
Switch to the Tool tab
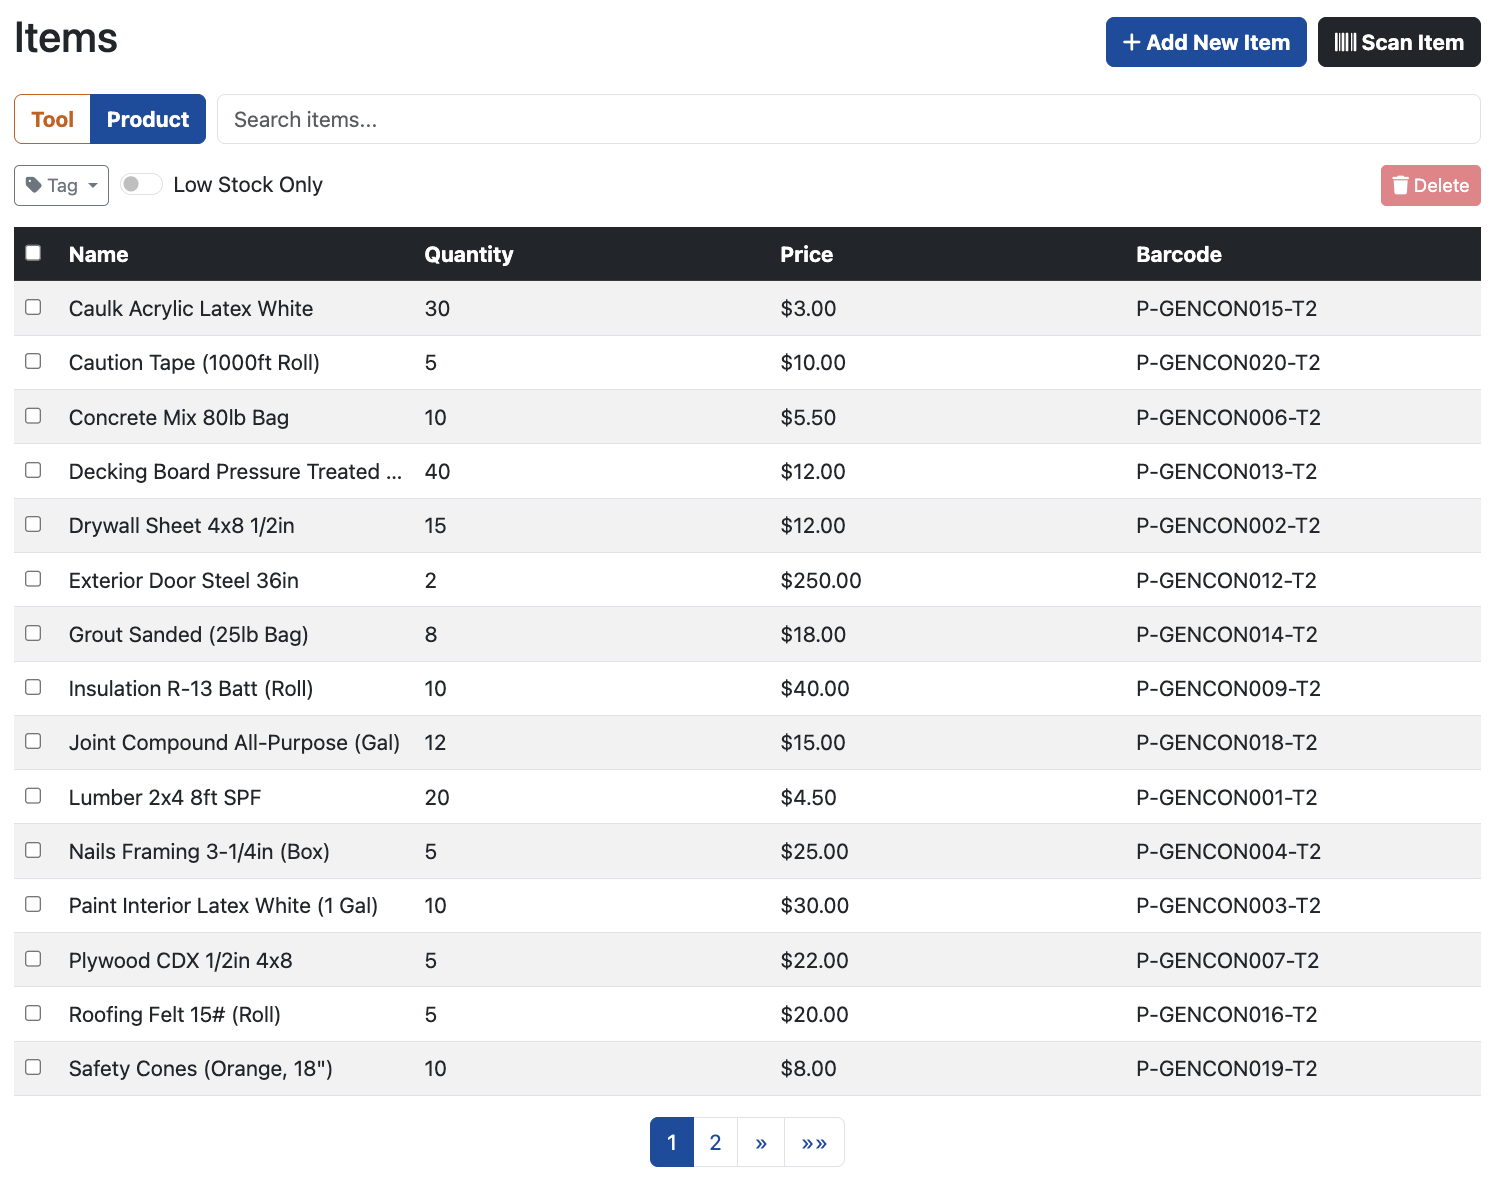click(x=52, y=119)
